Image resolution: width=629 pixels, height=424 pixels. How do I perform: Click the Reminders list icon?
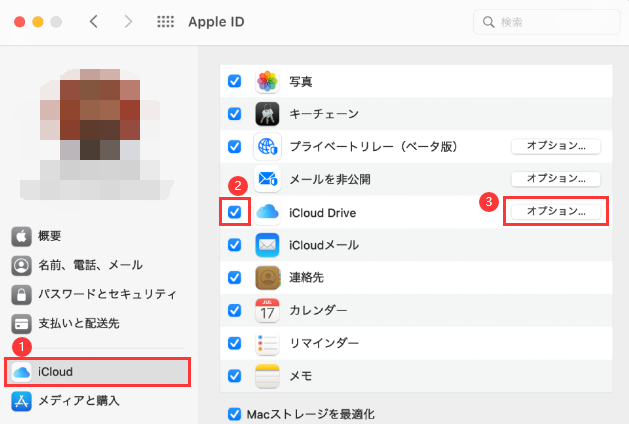[x=267, y=343]
